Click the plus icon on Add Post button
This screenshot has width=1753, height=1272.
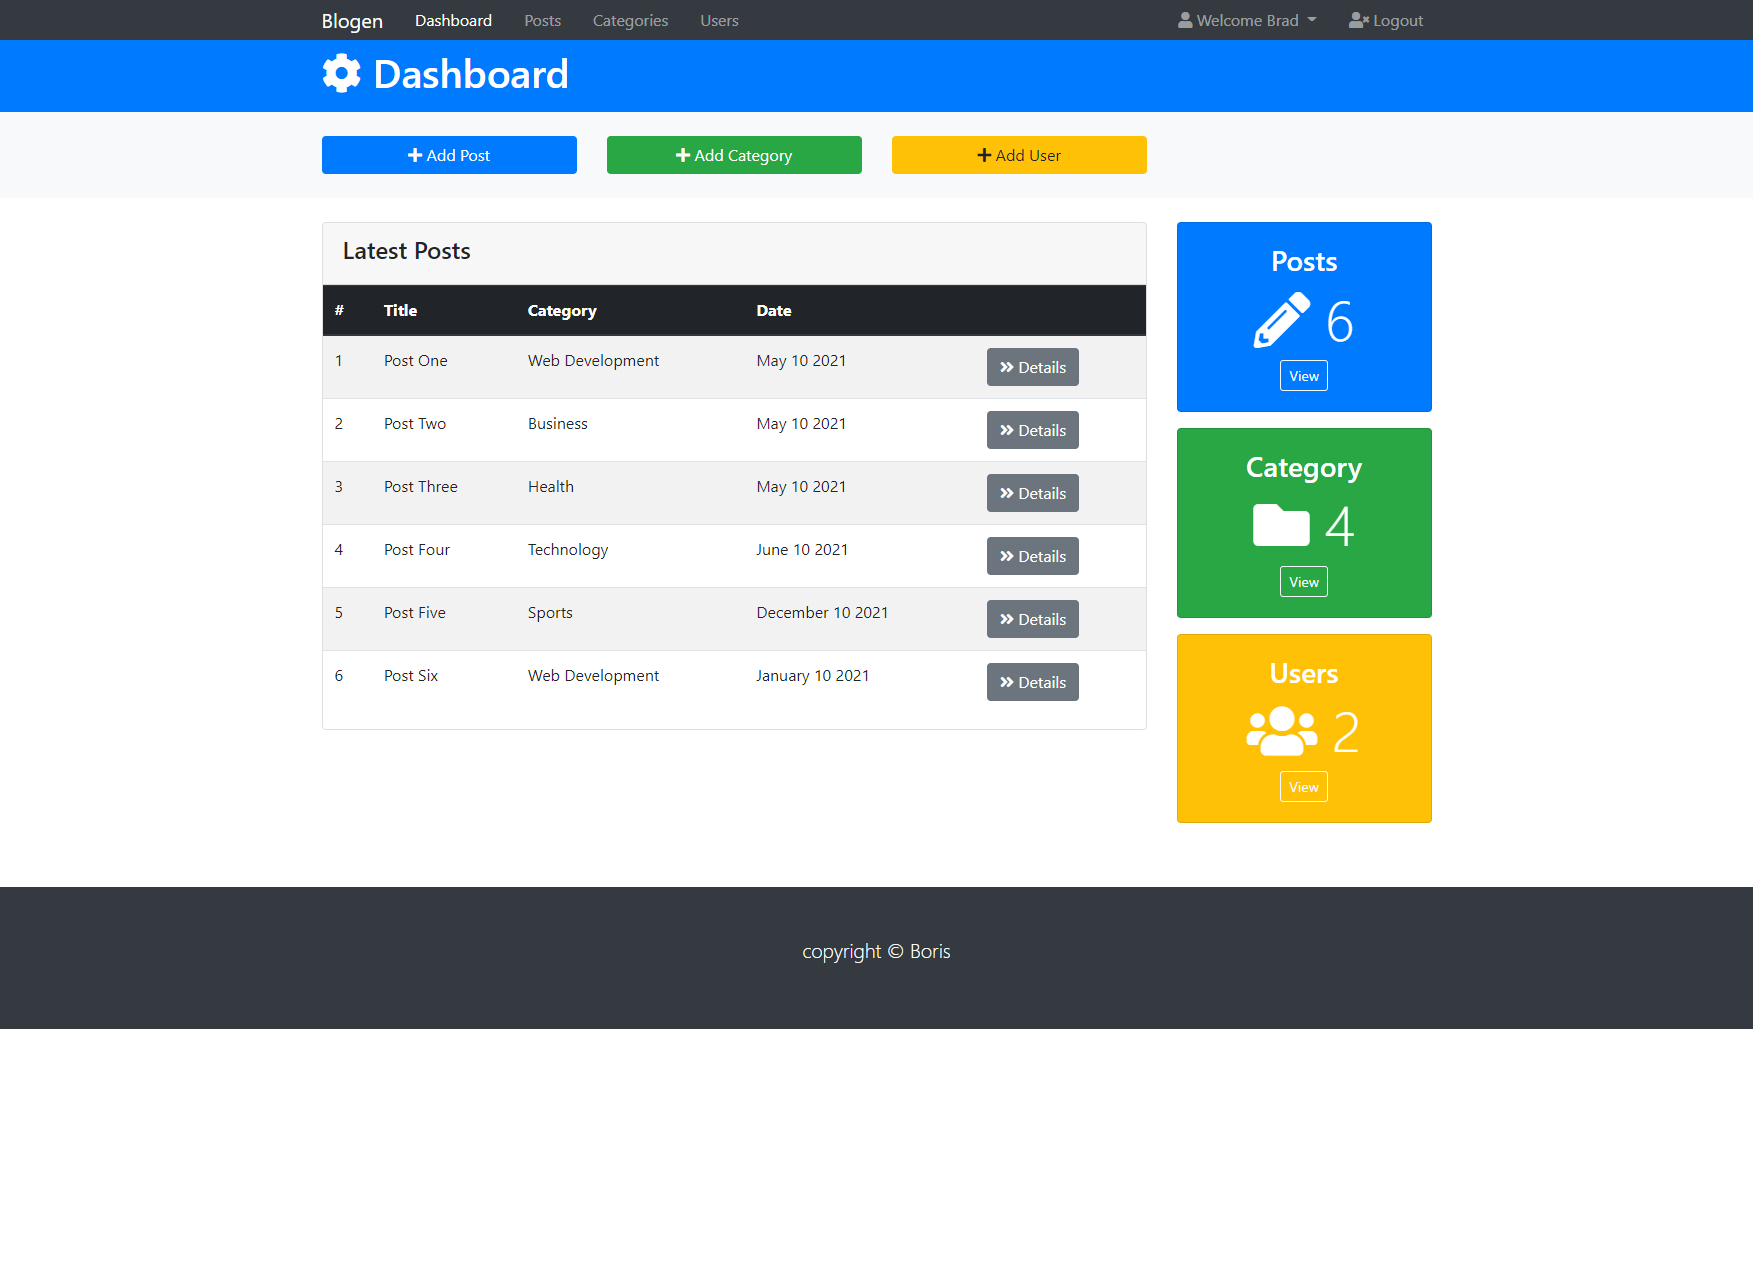416,155
